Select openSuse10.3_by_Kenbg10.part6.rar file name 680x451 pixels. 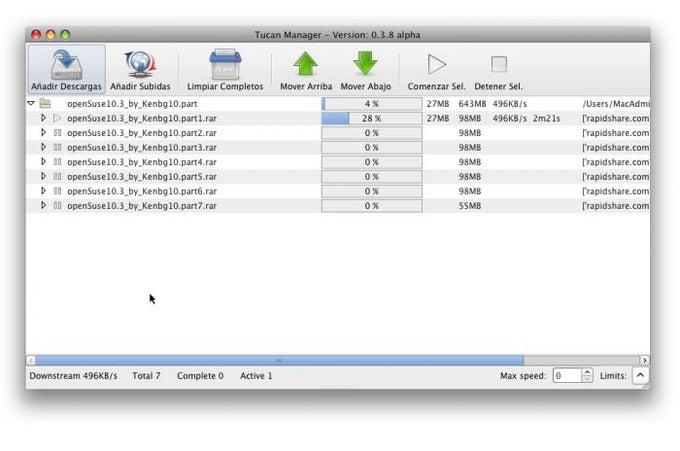click(x=142, y=191)
